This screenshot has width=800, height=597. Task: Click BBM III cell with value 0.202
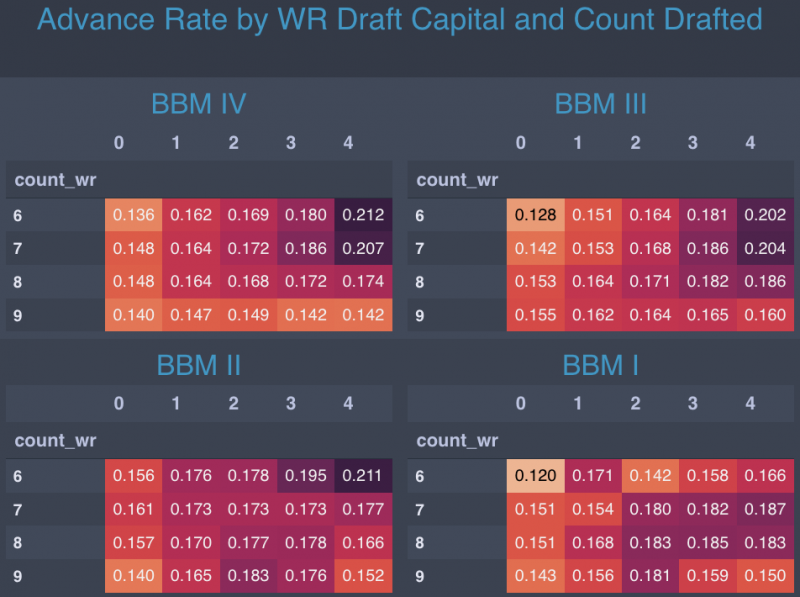[x=765, y=214]
